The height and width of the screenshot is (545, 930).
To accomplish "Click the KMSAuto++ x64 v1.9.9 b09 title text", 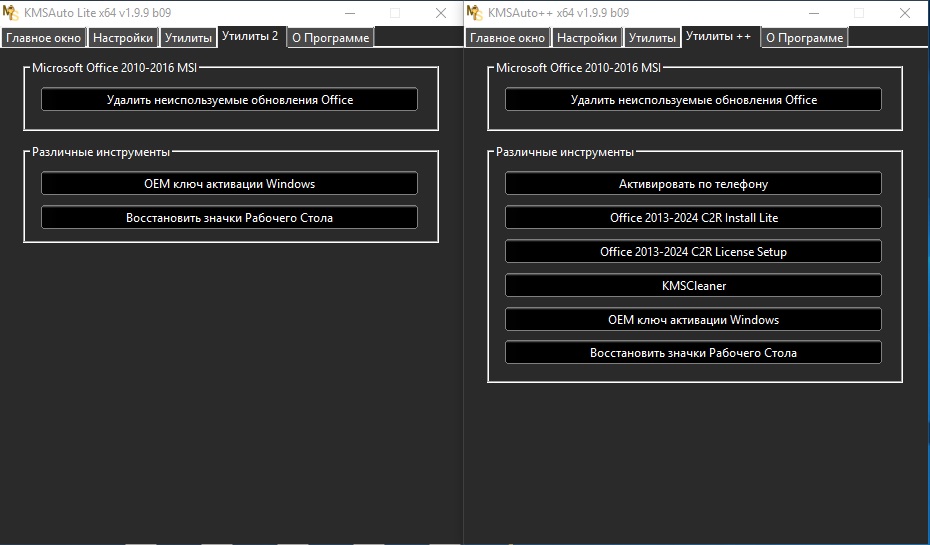I will [558, 12].
